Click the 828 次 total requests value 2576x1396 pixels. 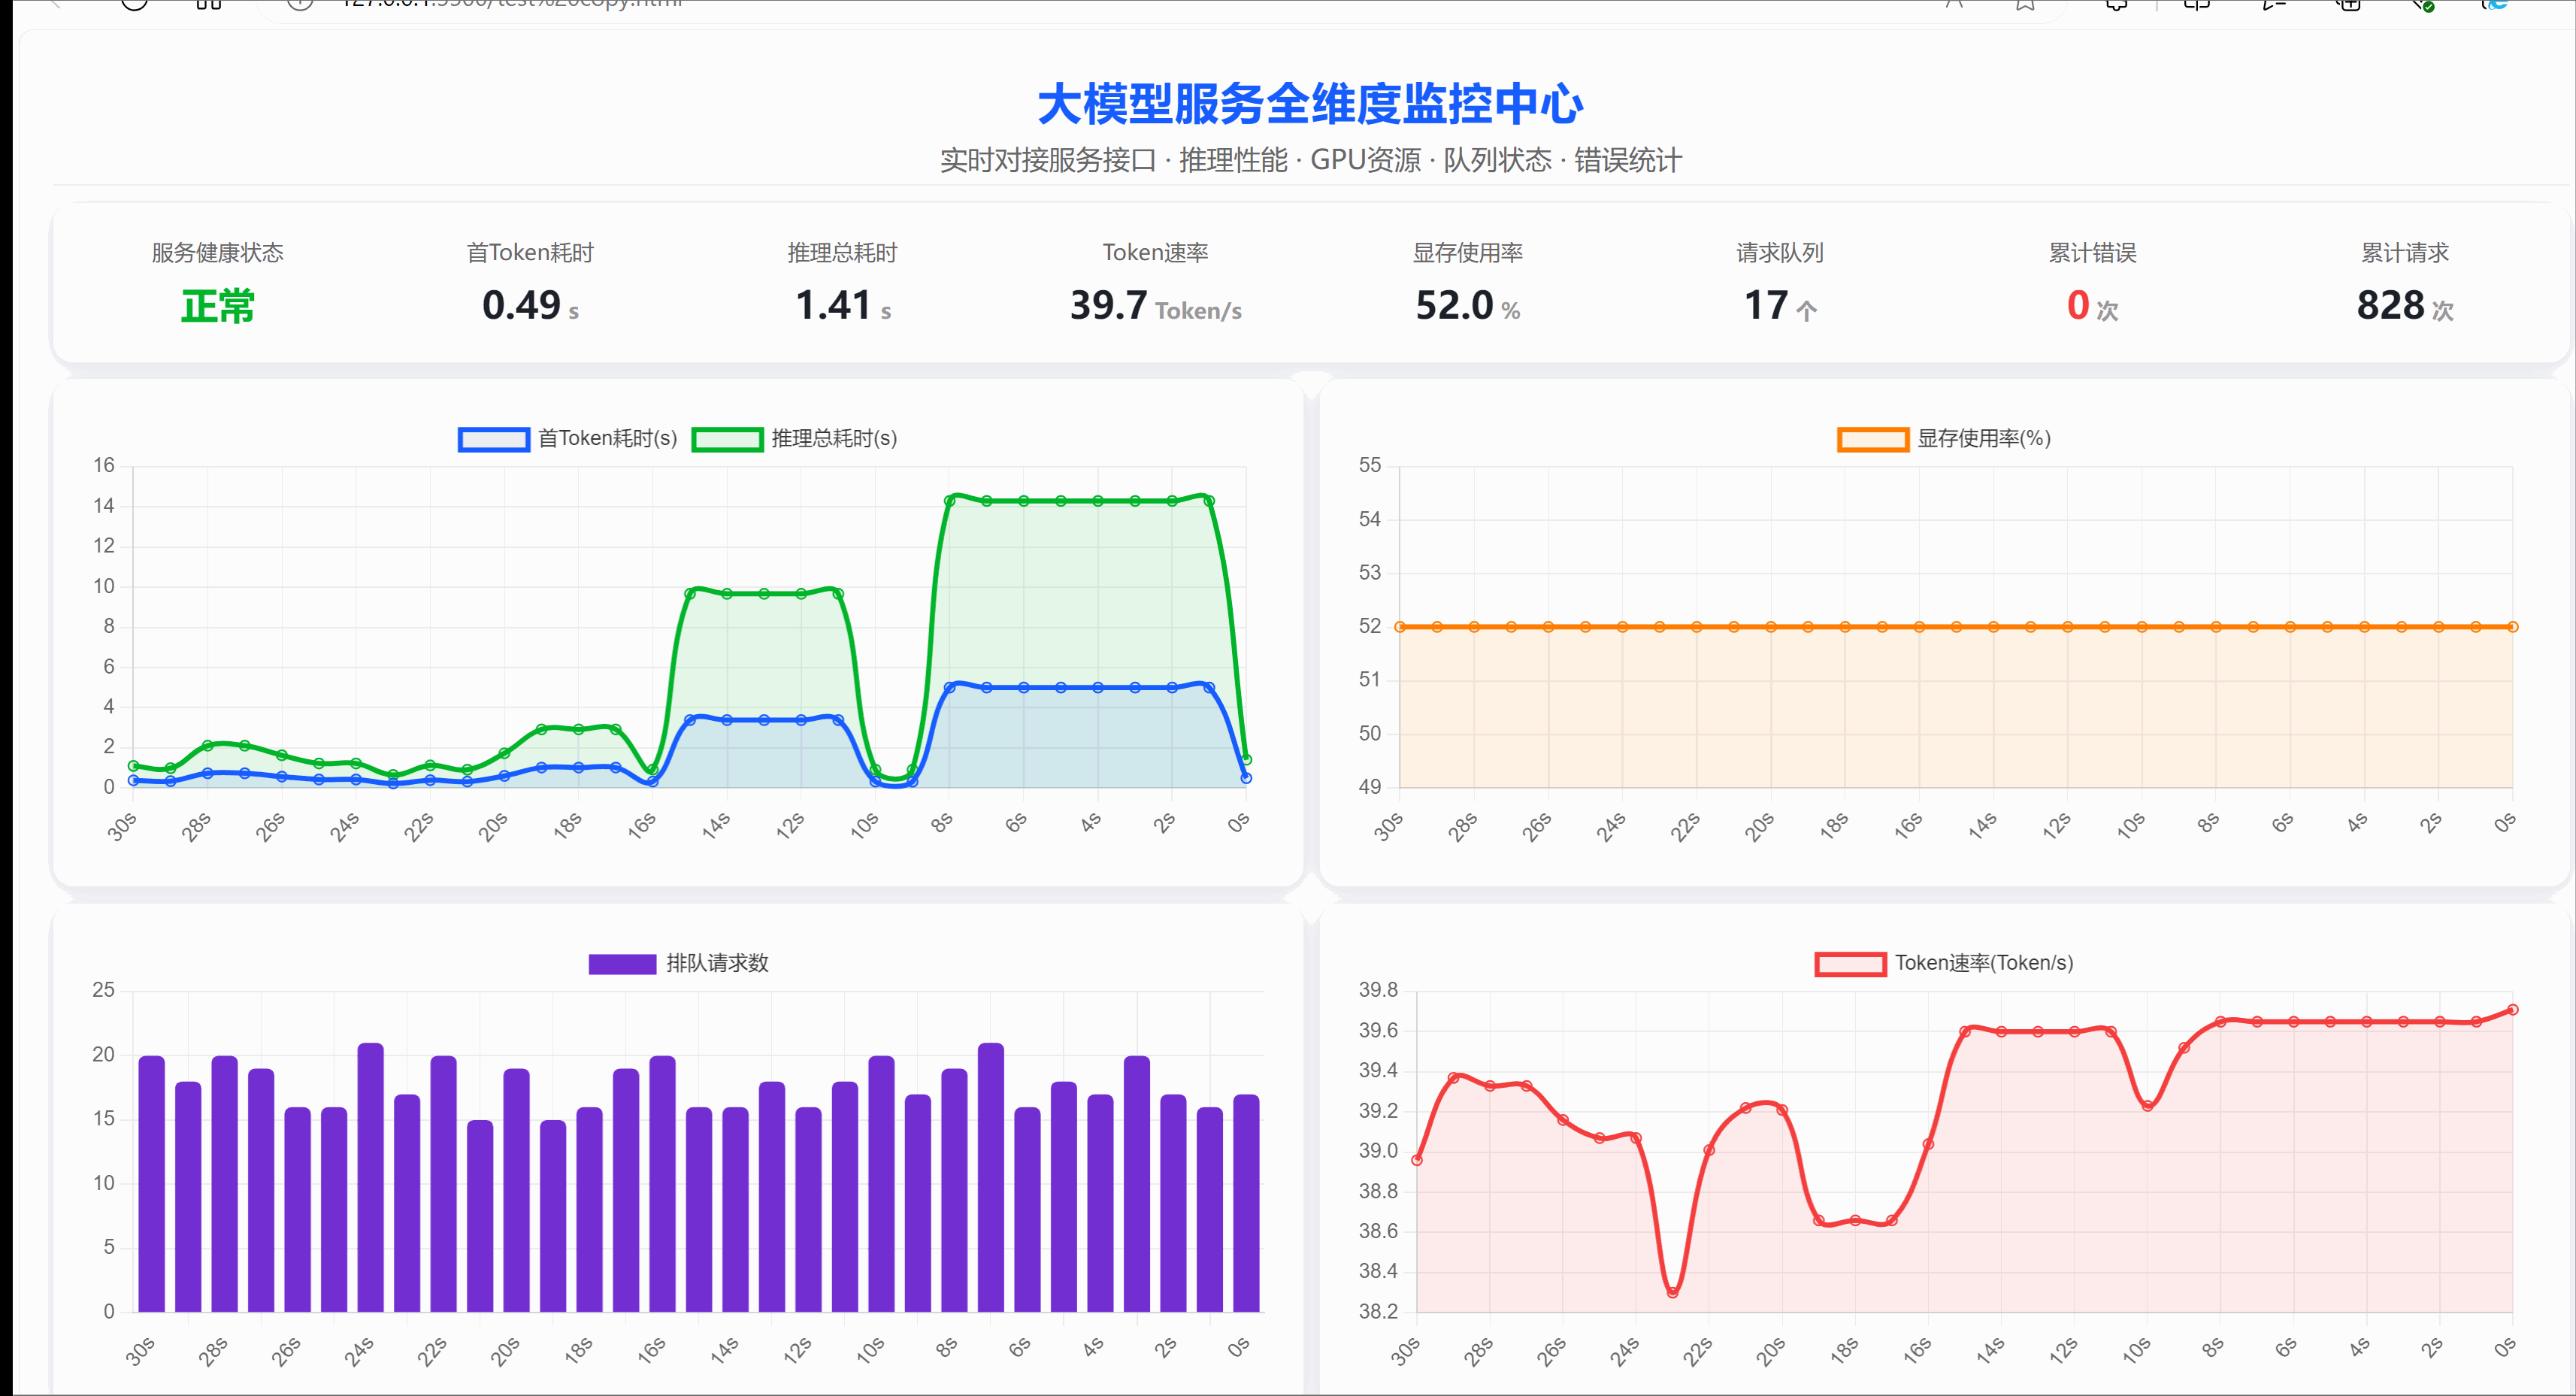click(2405, 306)
